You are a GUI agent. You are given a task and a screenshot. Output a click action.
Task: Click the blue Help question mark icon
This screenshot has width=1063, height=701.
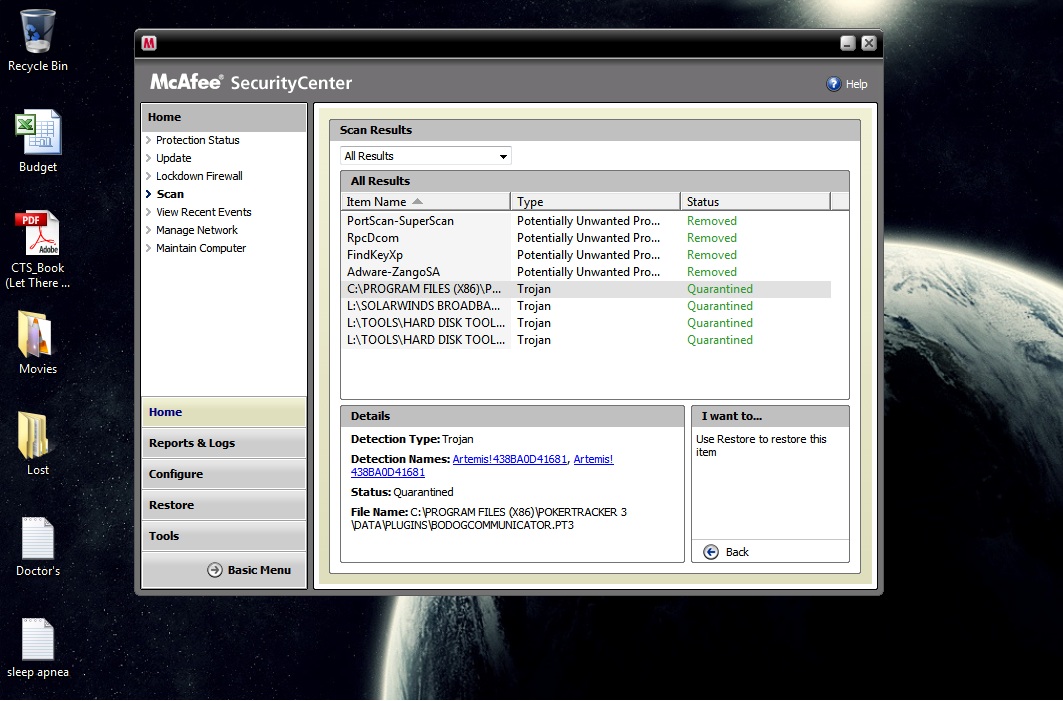tap(834, 84)
